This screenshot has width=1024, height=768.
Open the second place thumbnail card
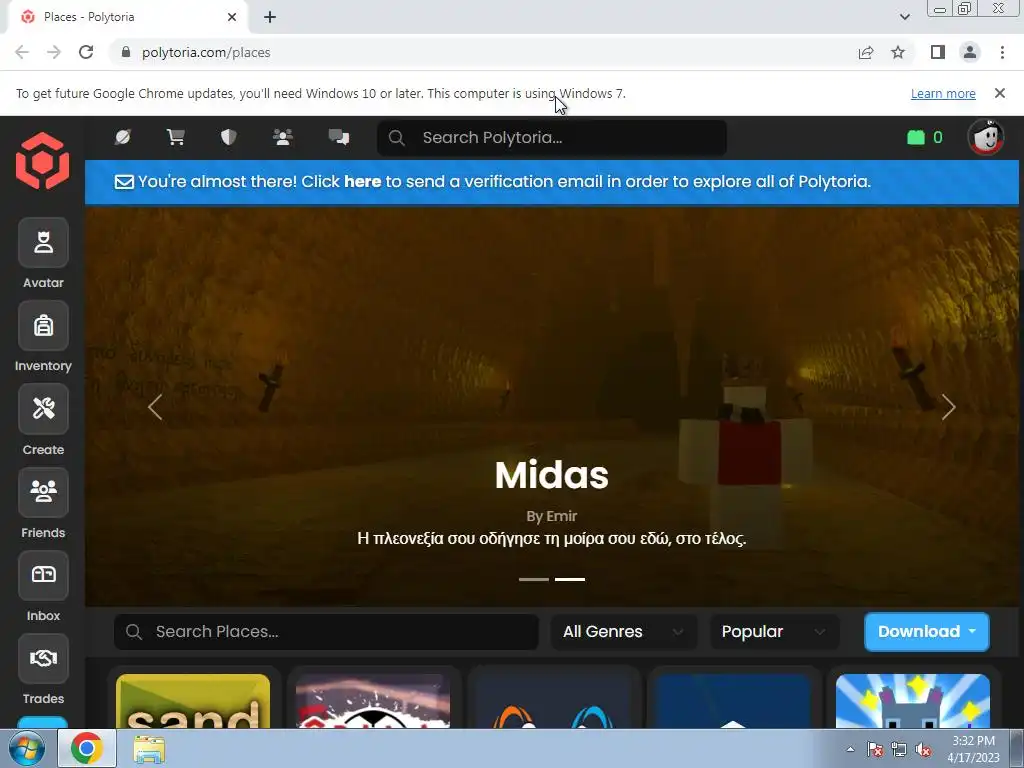tap(373, 701)
